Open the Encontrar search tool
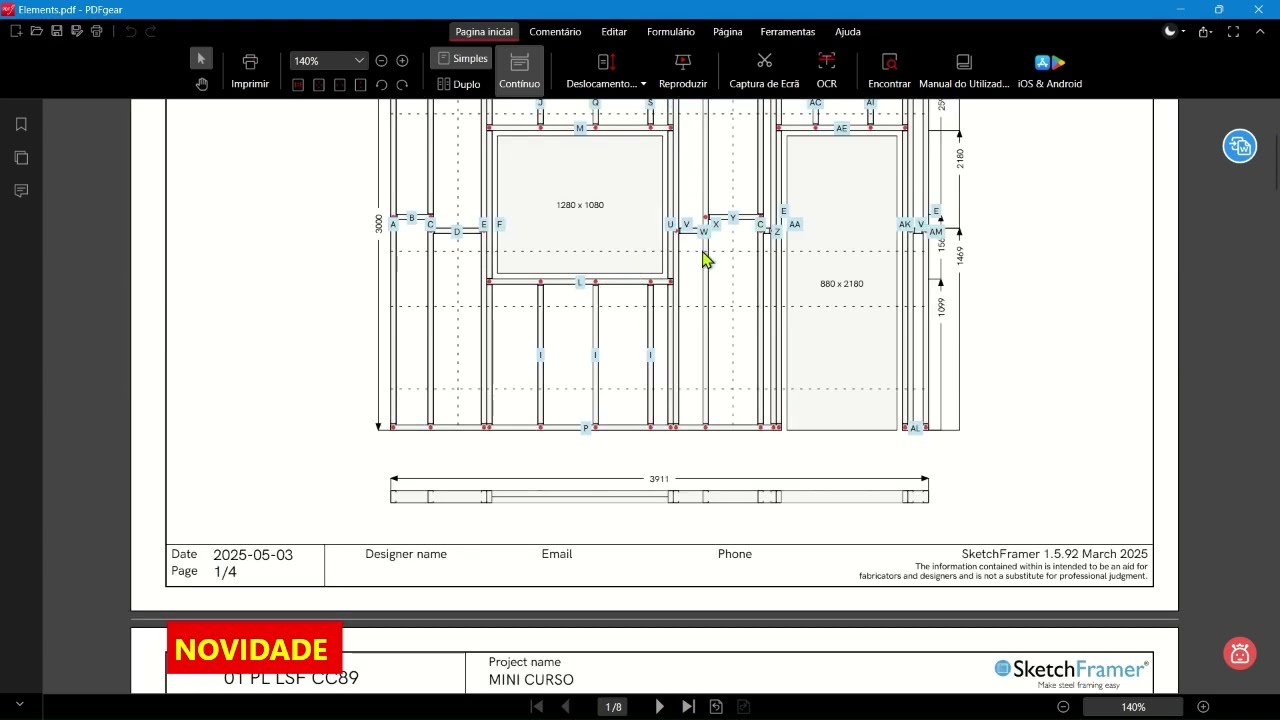Image resolution: width=1280 pixels, height=720 pixels. pos(889,71)
